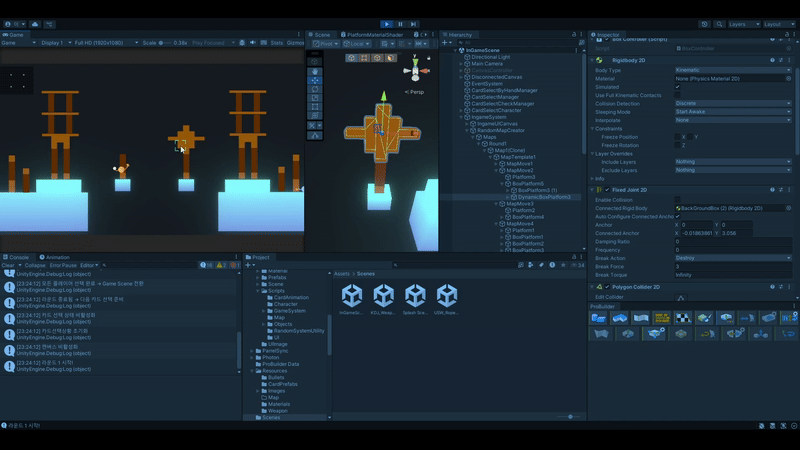Open the Layout dropdown in top toolbar
This screenshot has height=450, width=800.
tap(779, 24)
